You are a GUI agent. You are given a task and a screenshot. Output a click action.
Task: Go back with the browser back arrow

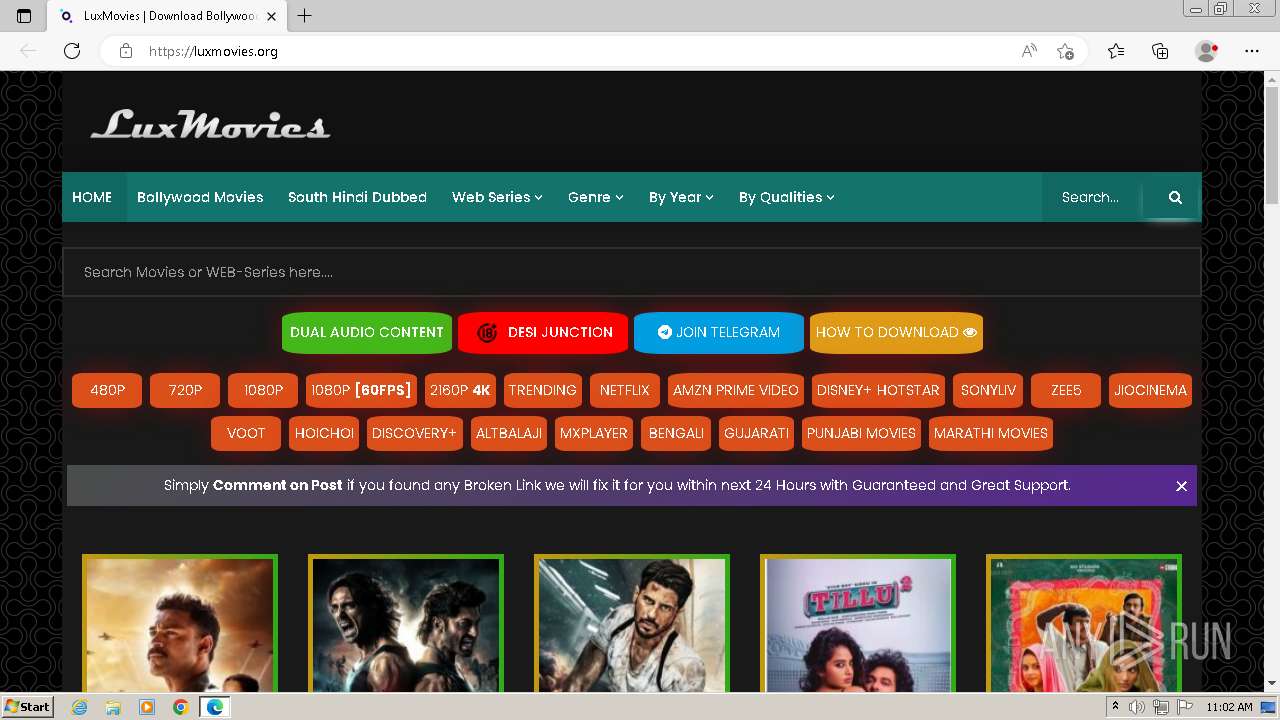(x=28, y=51)
